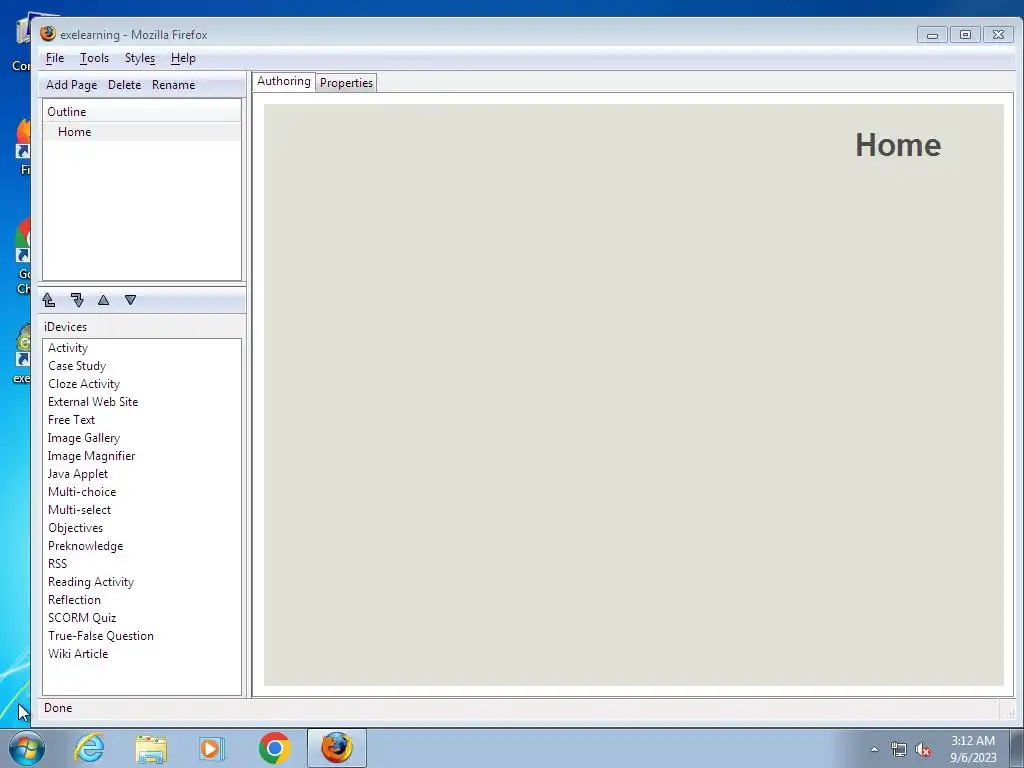The width and height of the screenshot is (1024, 768).
Task: Click the Firefox logo in the title bar
Action: [x=48, y=34]
